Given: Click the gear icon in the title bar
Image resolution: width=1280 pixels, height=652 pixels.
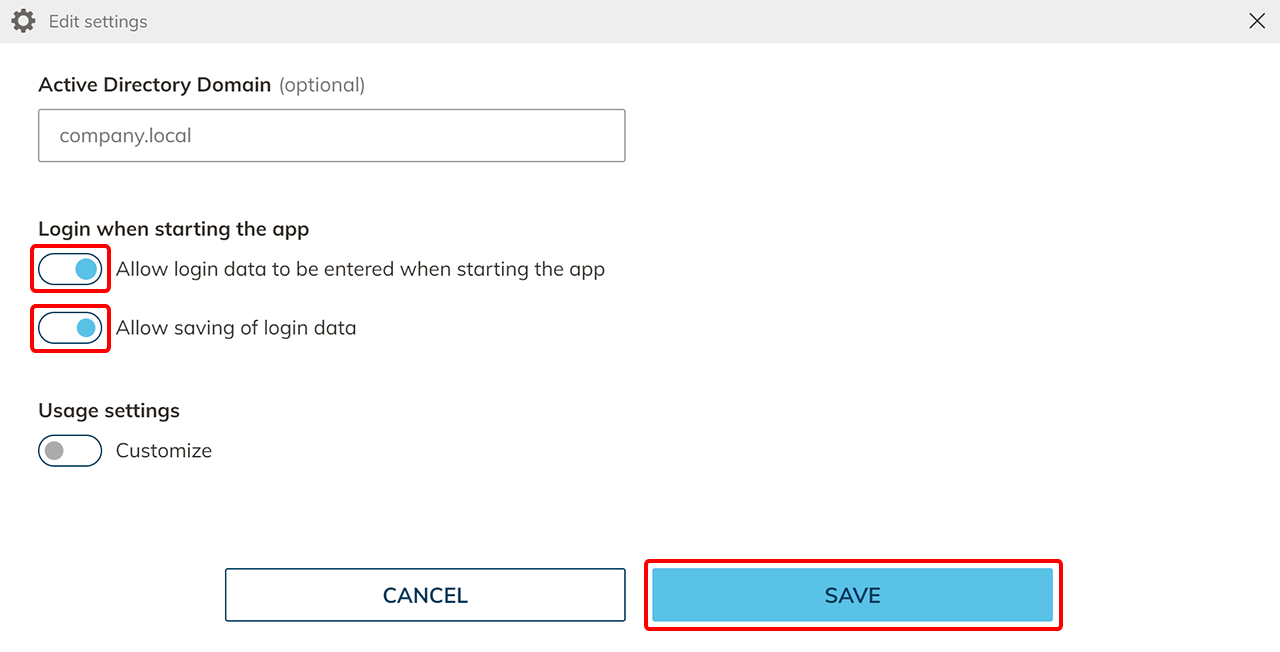Looking at the screenshot, I should (x=23, y=21).
